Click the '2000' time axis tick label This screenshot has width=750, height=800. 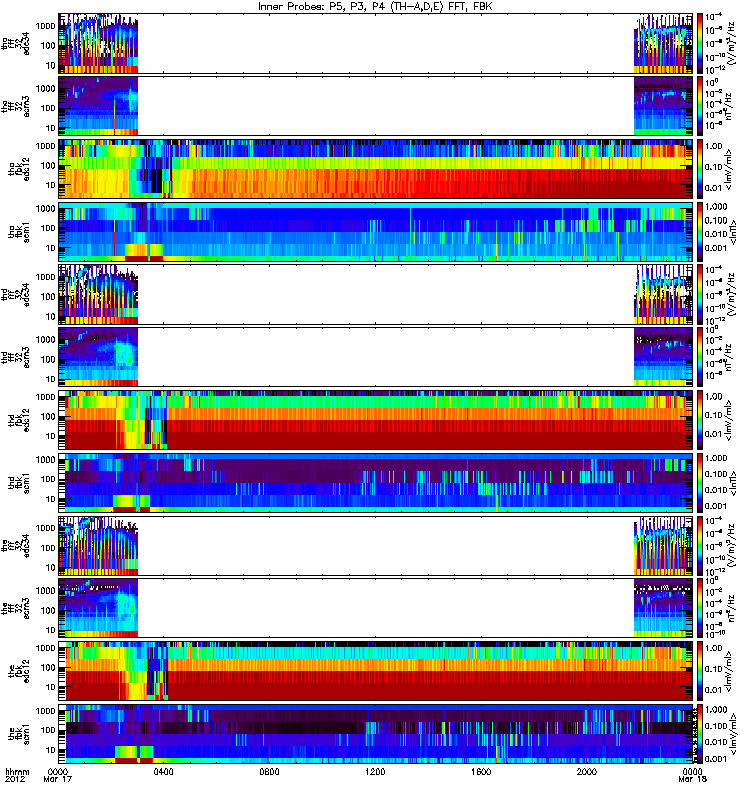(587, 772)
